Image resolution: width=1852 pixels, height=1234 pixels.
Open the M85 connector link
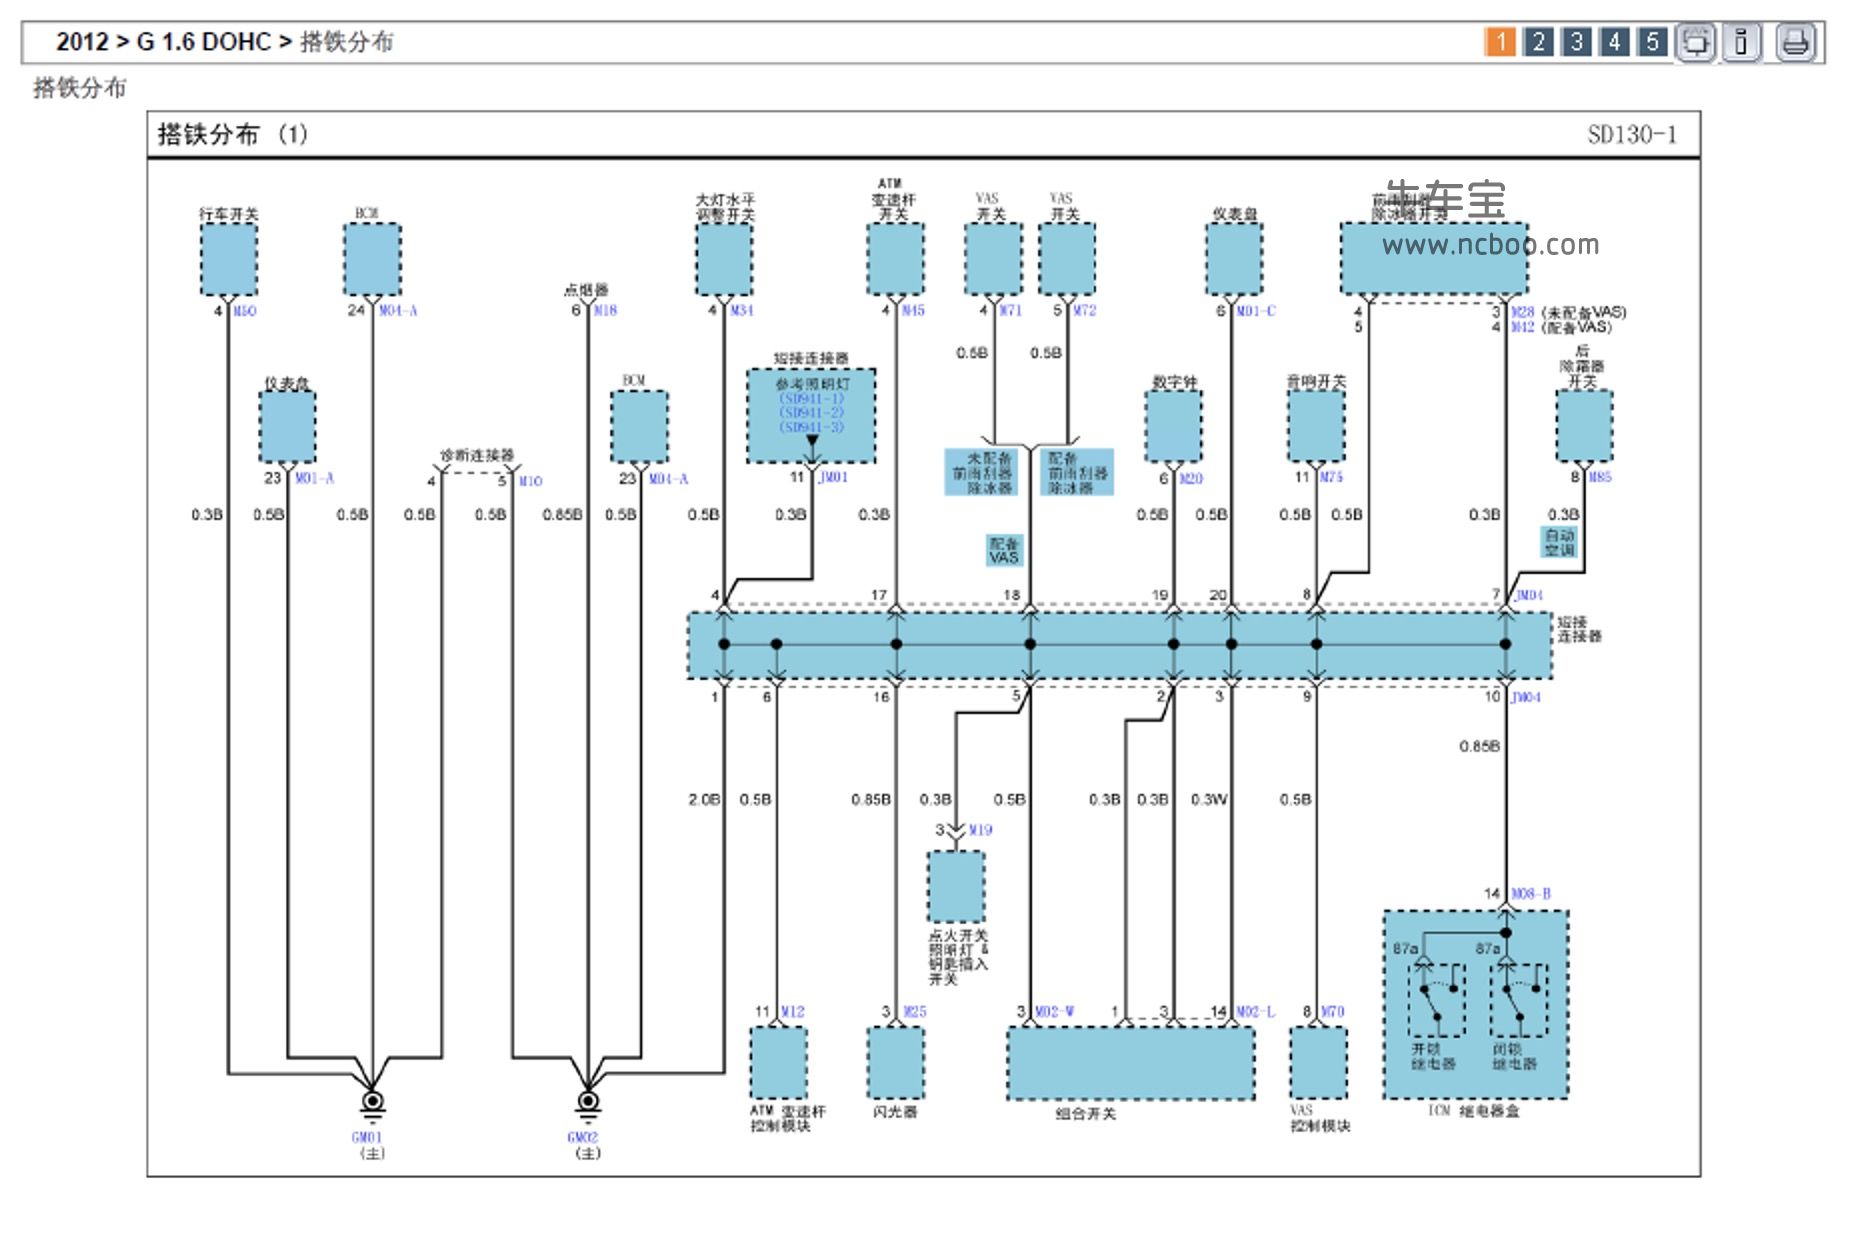[x=1600, y=477]
